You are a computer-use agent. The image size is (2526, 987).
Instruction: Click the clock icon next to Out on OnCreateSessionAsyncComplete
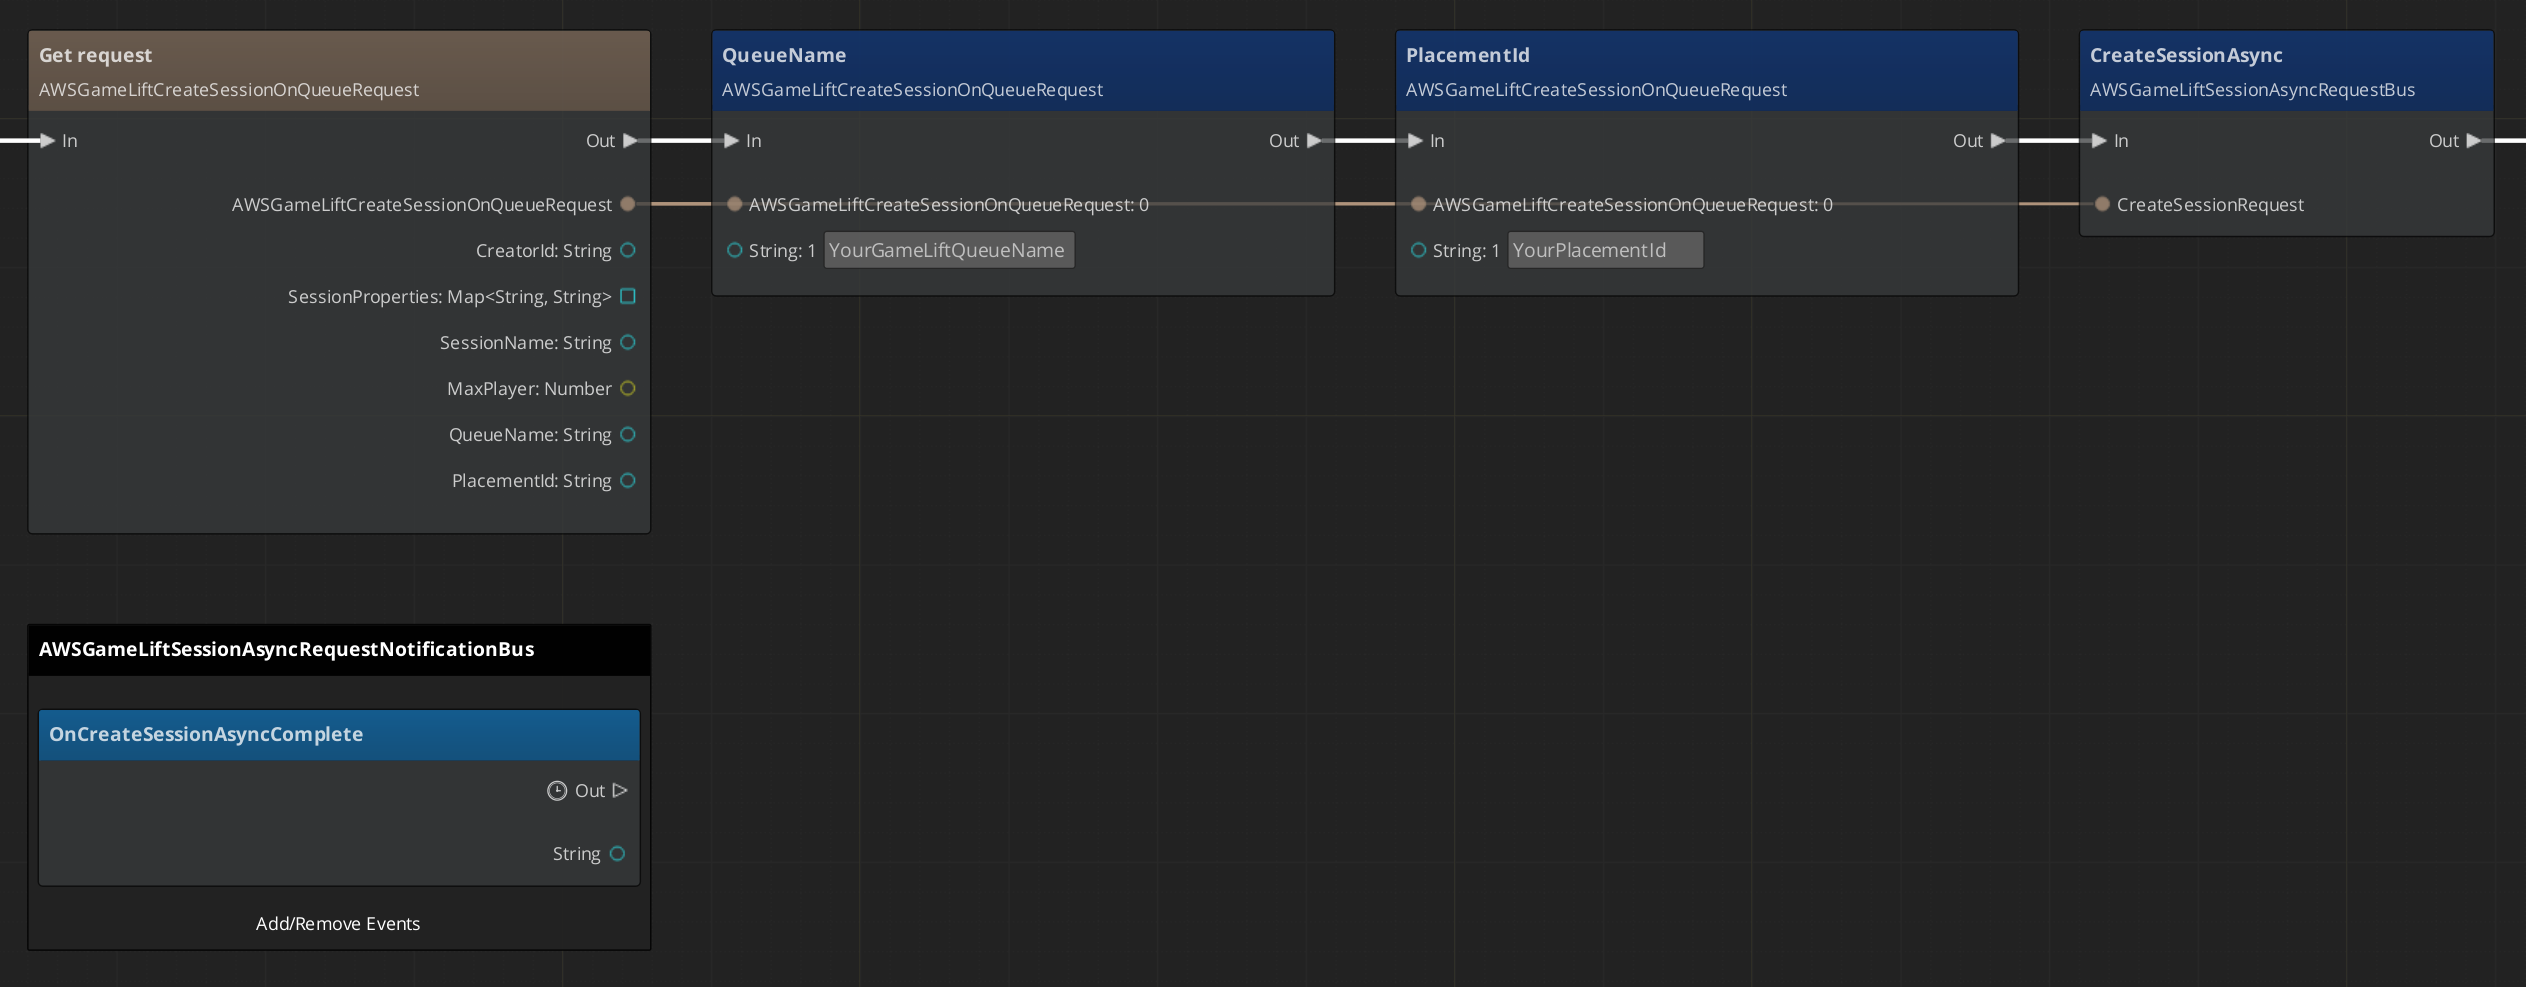point(558,790)
